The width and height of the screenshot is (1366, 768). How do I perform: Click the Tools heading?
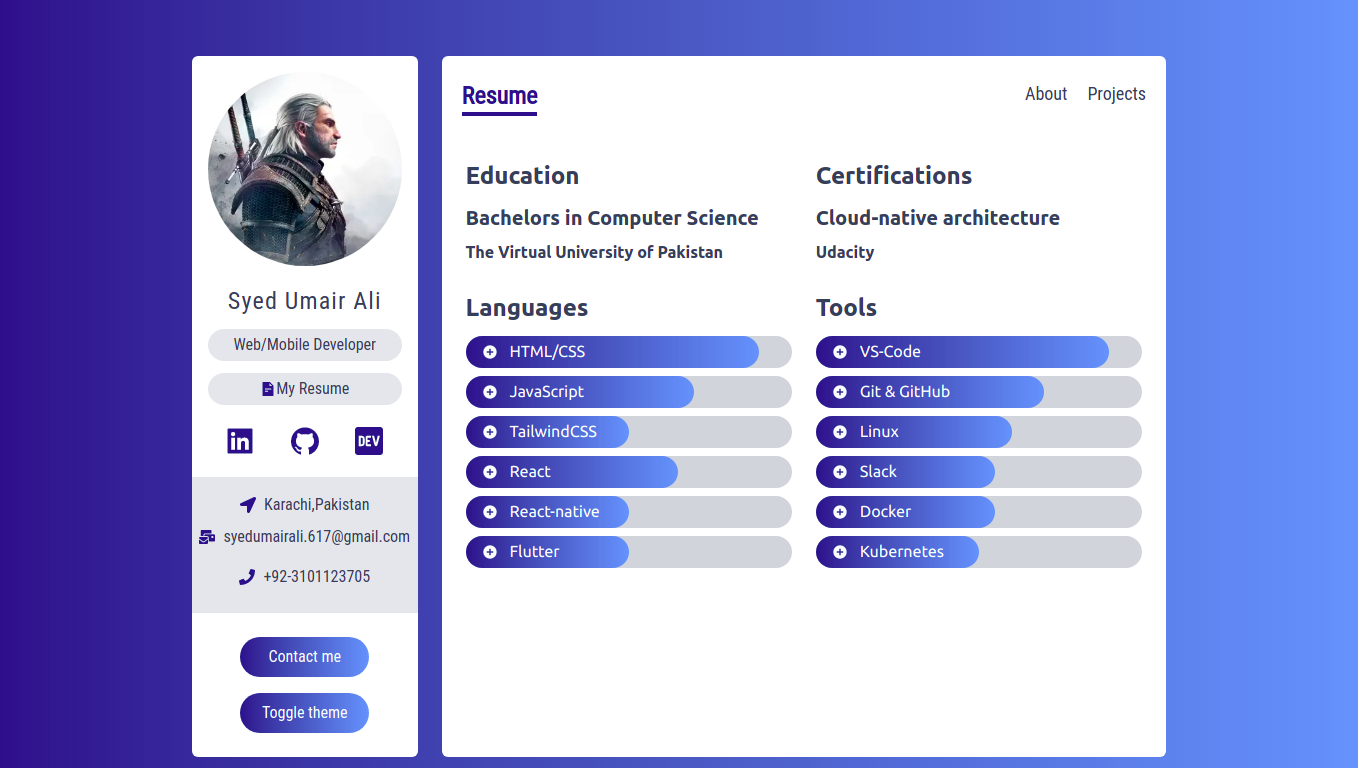coord(846,308)
